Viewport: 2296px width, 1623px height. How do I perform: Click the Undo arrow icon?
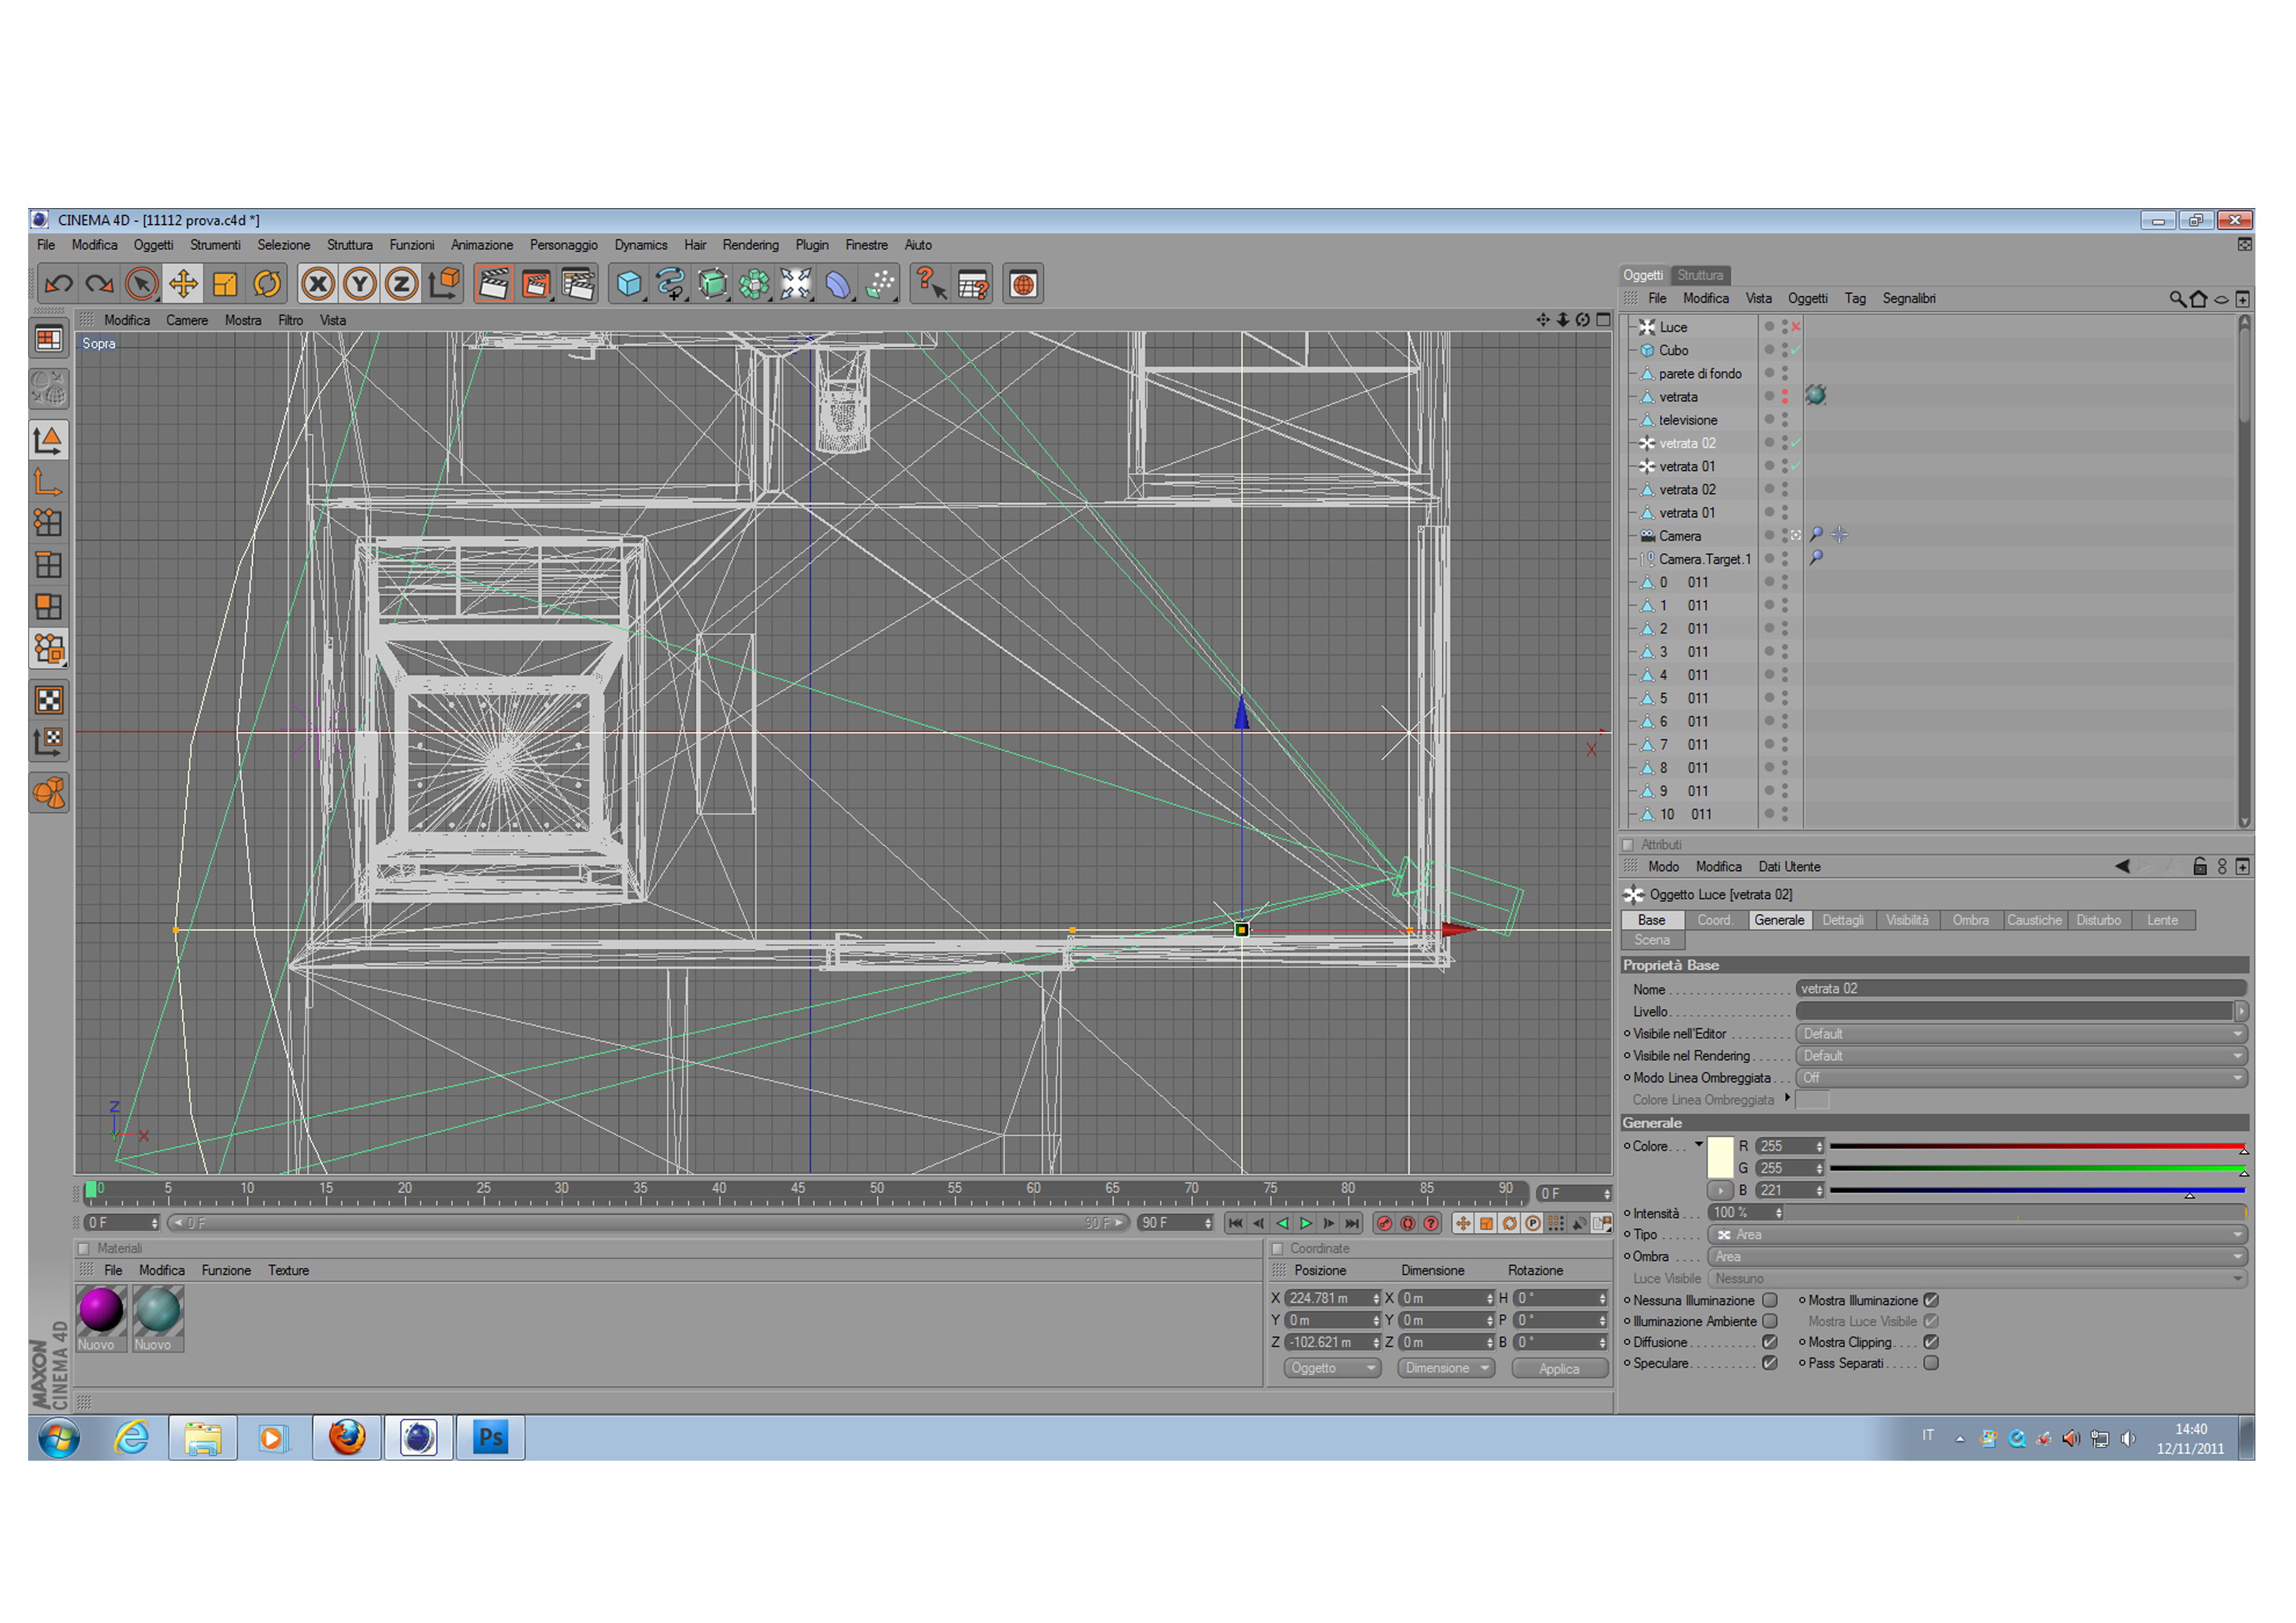[x=59, y=285]
